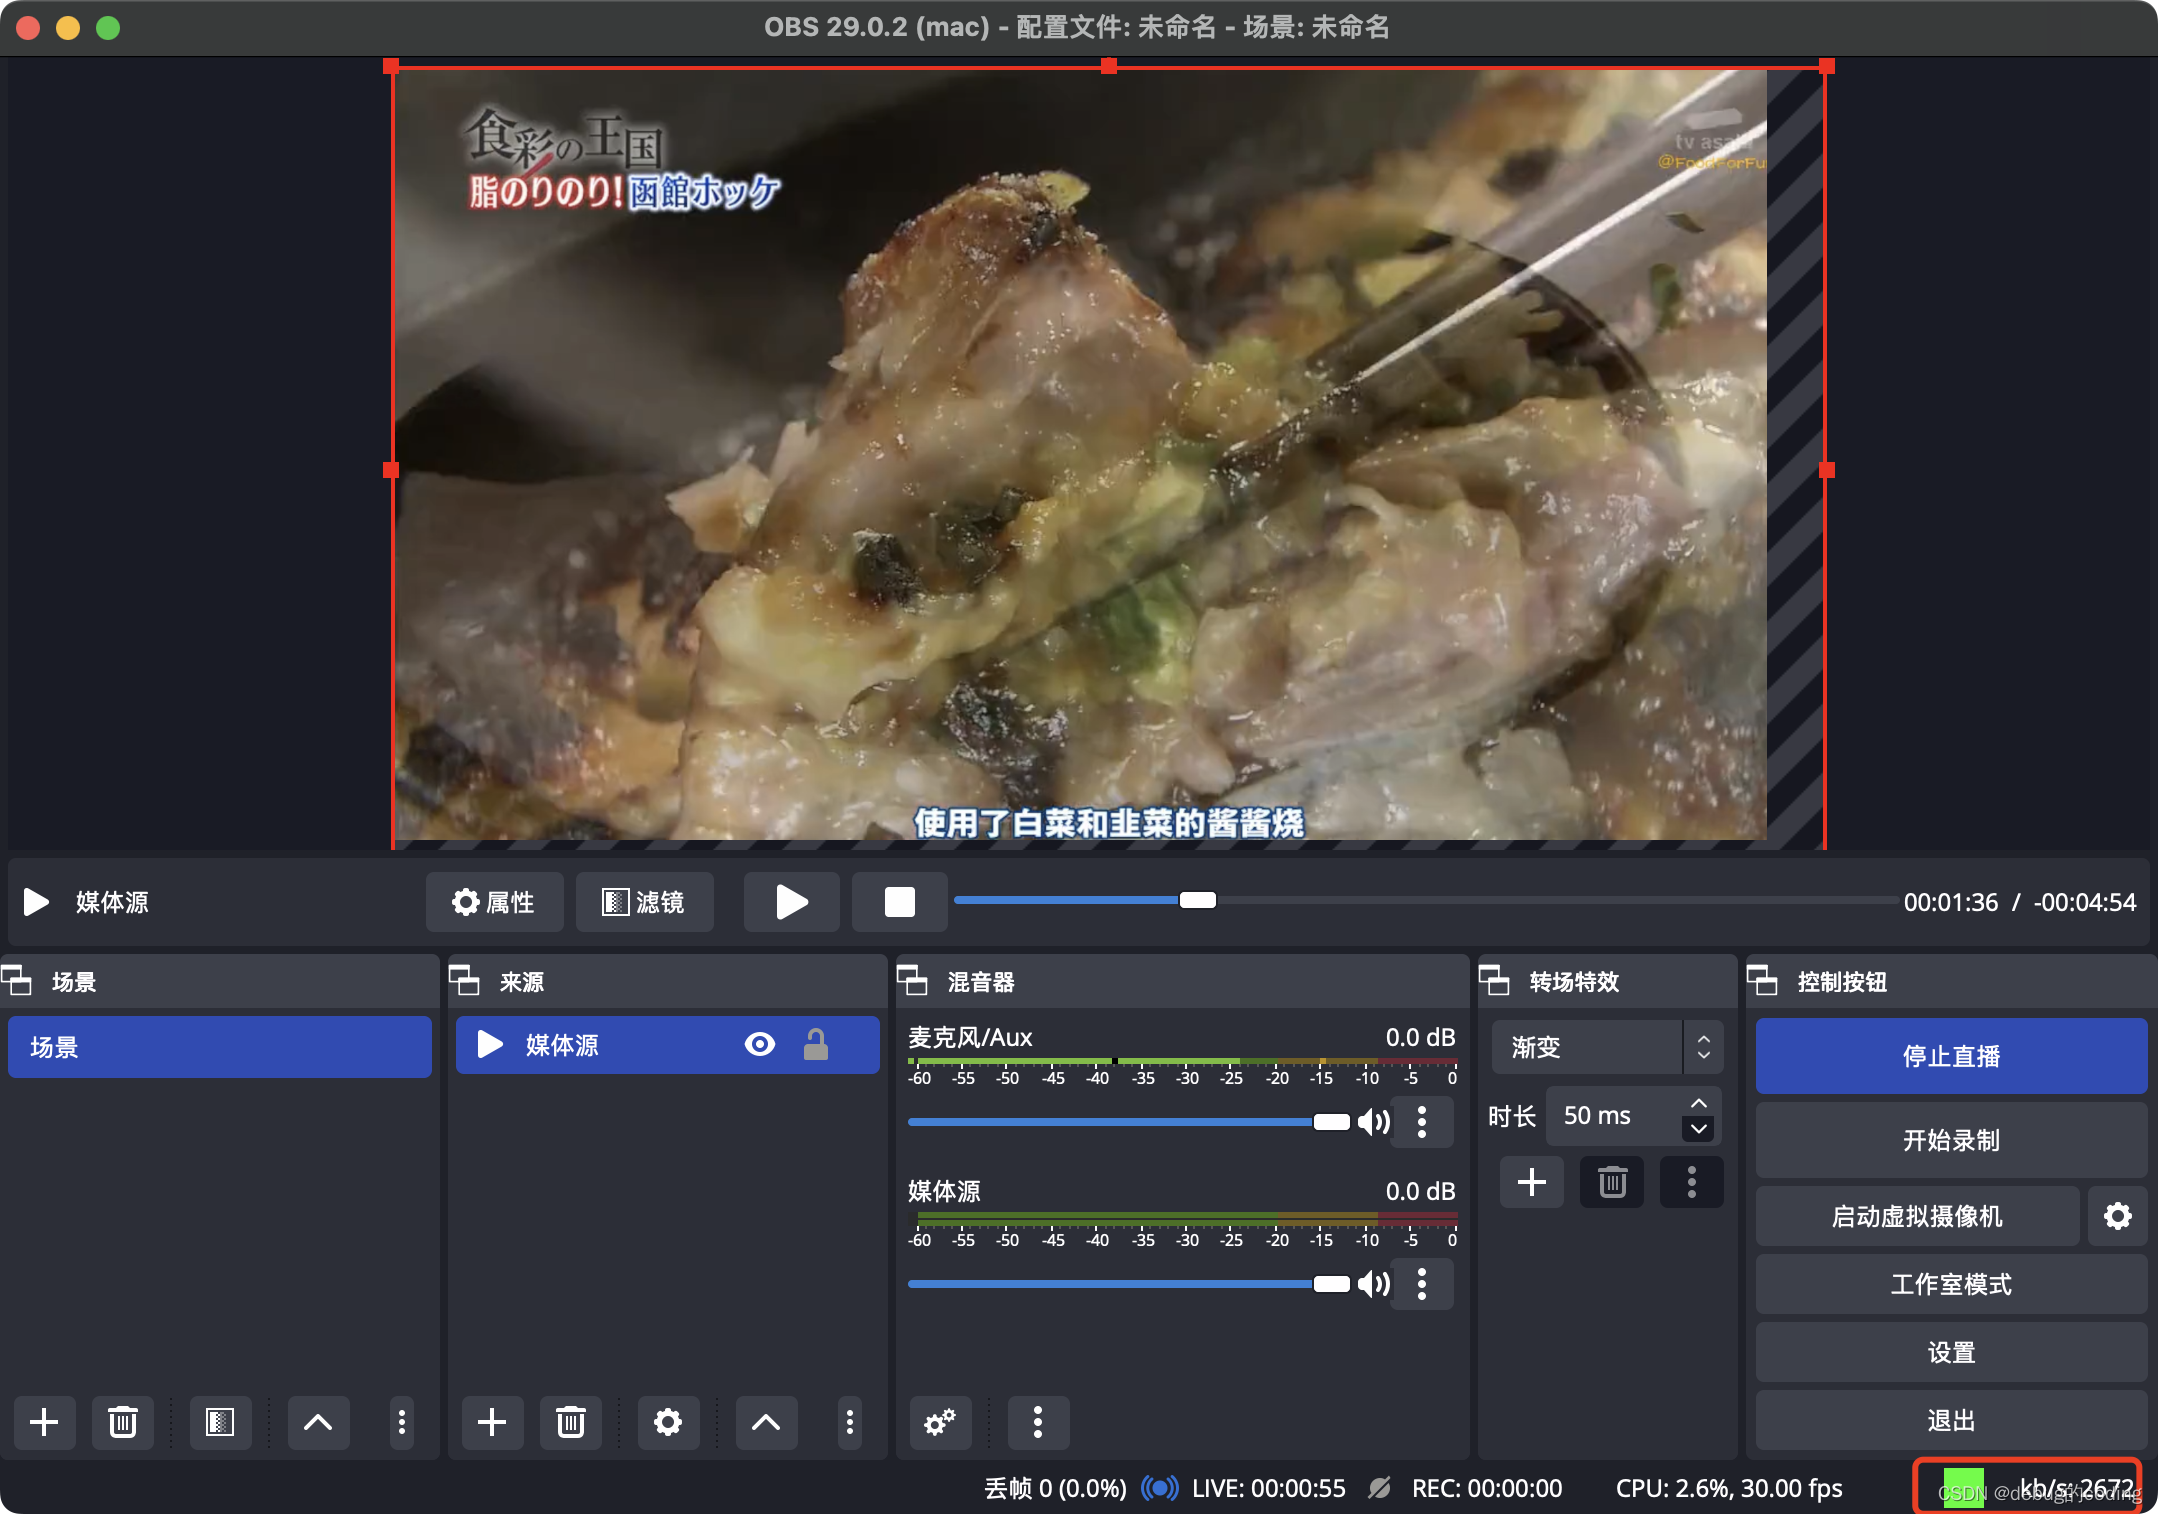Remove transition with trash icon

(x=1611, y=1182)
